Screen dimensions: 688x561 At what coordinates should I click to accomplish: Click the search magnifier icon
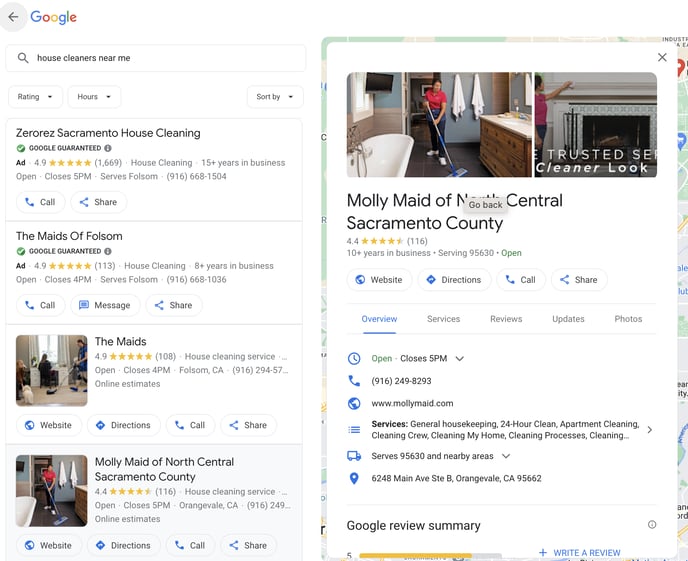coord(22,58)
